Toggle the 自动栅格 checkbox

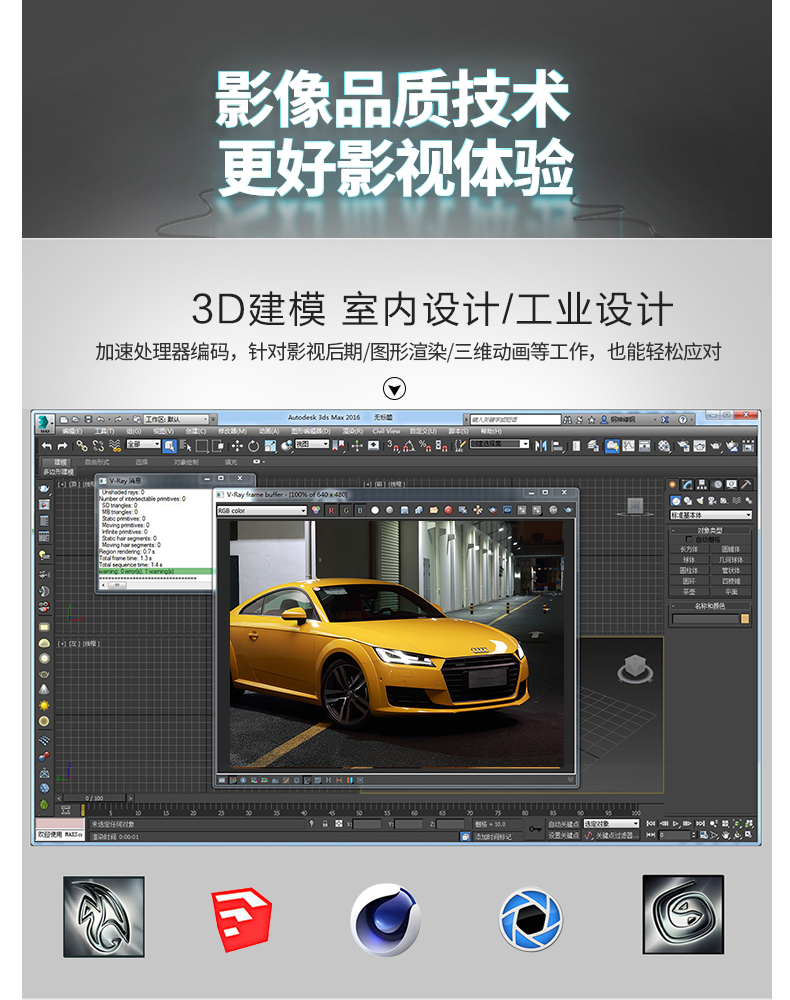point(689,540)
